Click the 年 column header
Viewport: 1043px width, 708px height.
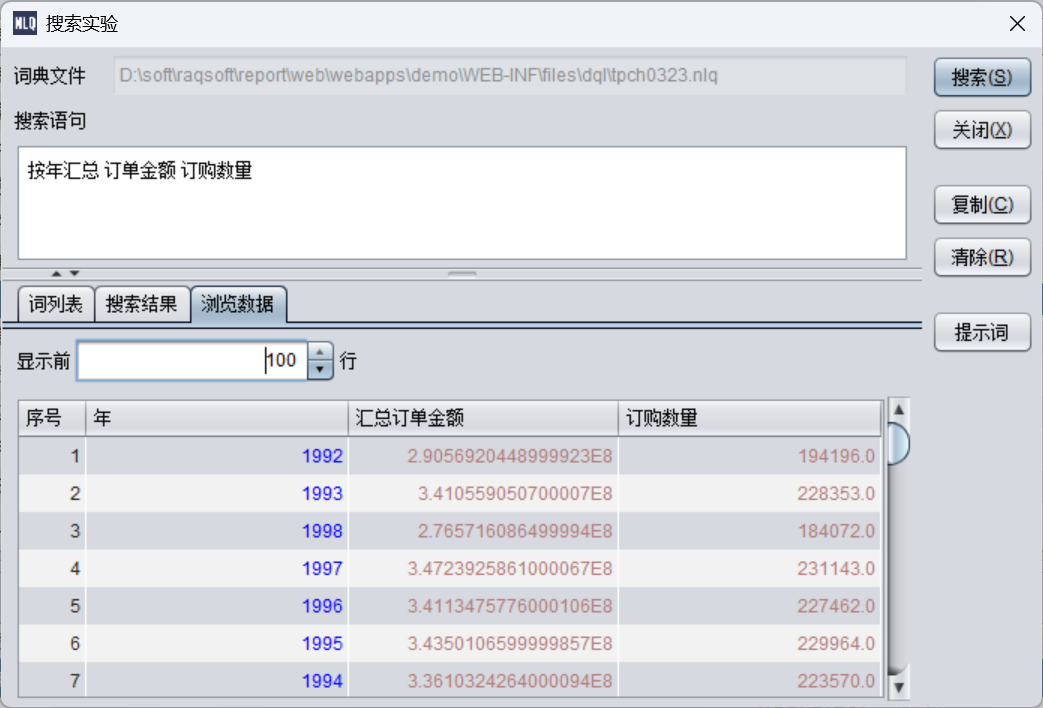coord(217,418)
